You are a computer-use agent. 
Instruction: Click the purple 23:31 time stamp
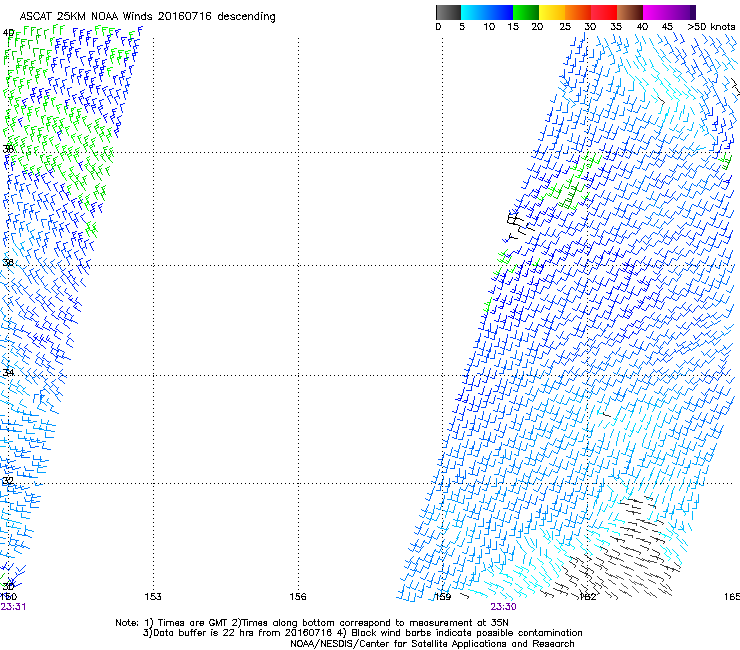(x=13, y=607)
